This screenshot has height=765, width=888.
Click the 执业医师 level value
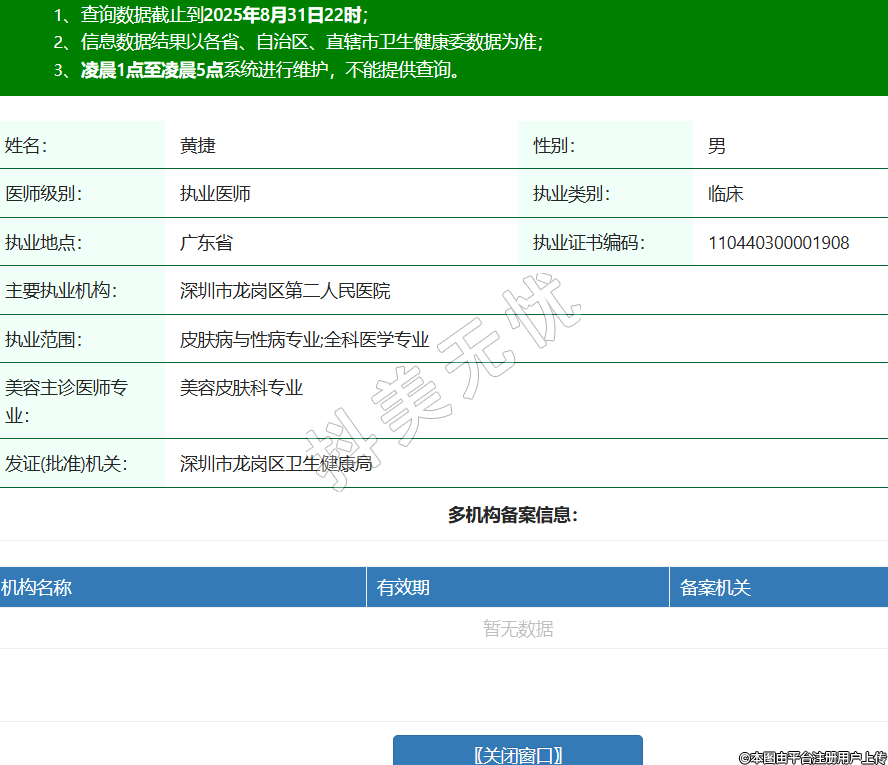[215, 194]
